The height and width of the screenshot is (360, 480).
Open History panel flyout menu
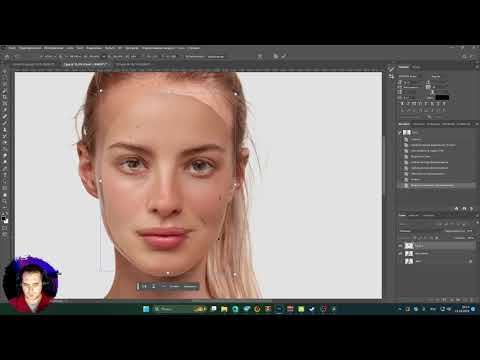477,124
